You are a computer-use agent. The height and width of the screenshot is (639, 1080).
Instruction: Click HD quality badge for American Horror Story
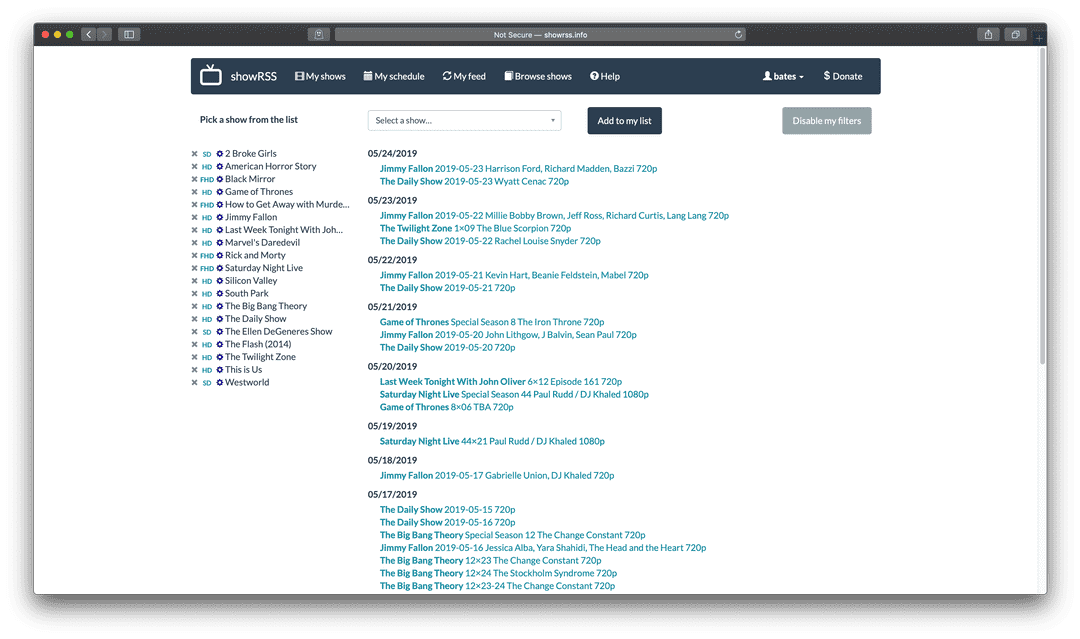point(207,167)
